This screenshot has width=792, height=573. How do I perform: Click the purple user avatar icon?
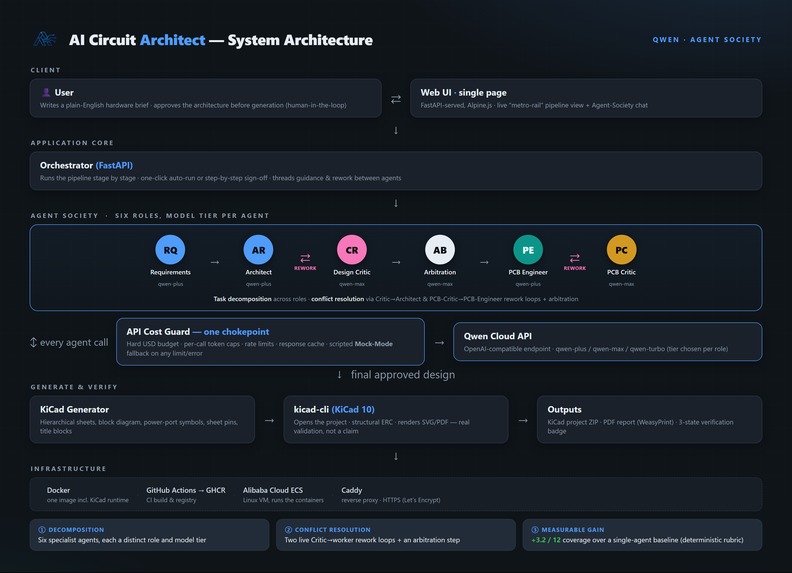coord(46,92)
